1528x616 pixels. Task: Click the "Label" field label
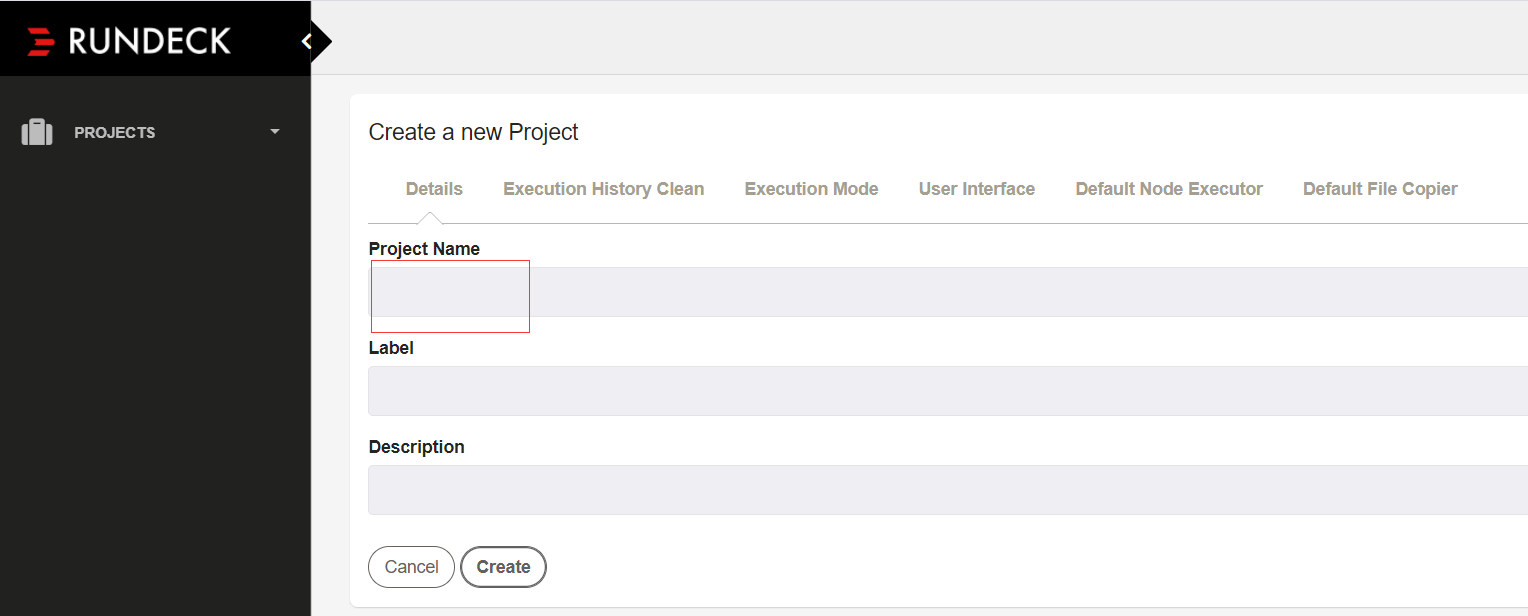(x=391, y=348)
